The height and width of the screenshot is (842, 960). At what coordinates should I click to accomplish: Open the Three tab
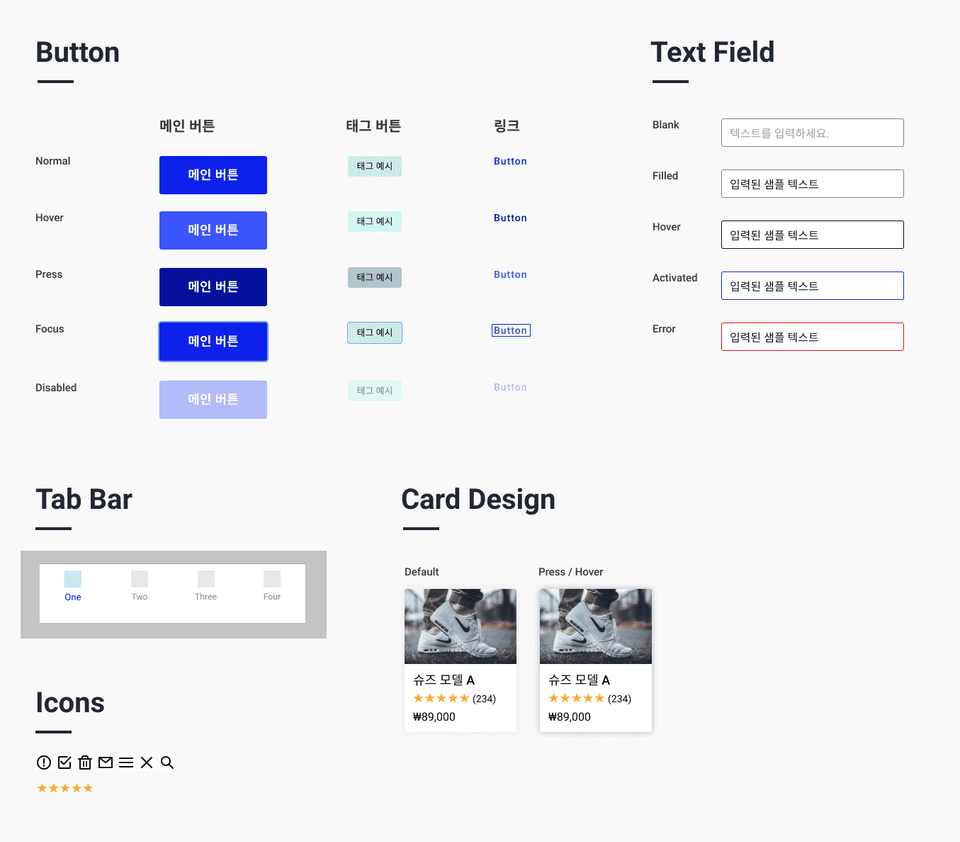tap(206, 586)
